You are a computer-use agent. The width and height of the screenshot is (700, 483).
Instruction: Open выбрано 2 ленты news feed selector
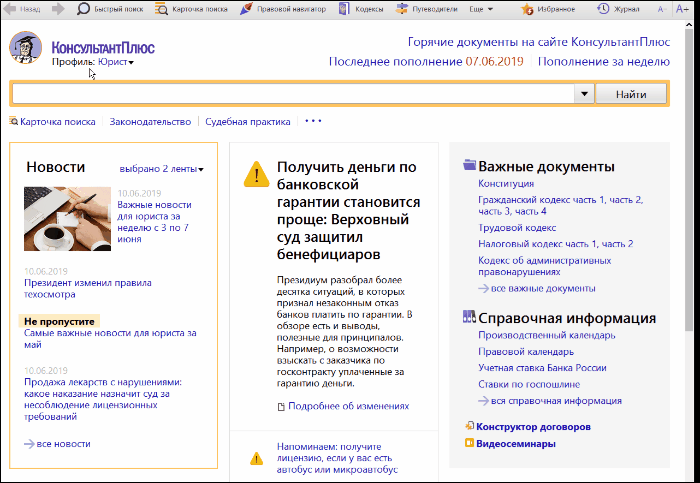pyautogui.click(x=161, y=169)
